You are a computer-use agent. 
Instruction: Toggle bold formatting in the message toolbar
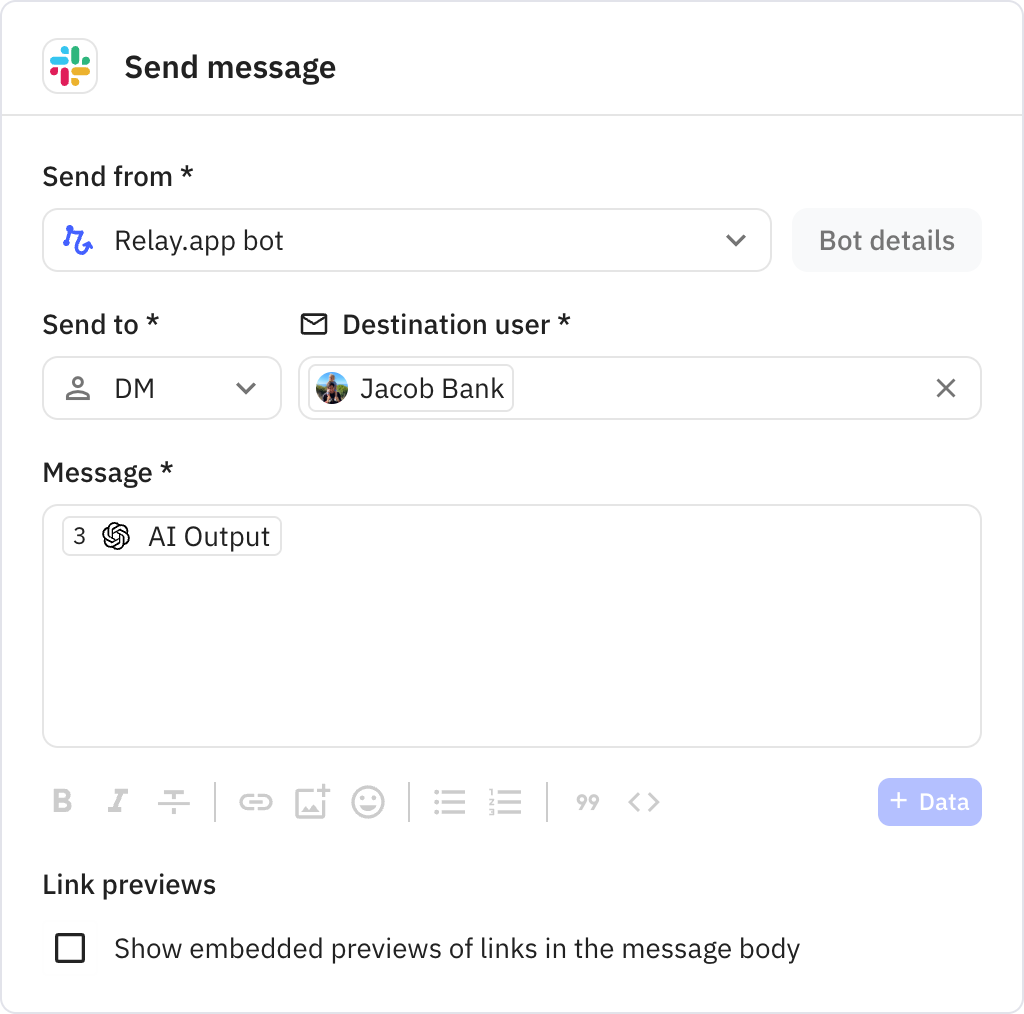pyautogui.click(x=62, y=801)
